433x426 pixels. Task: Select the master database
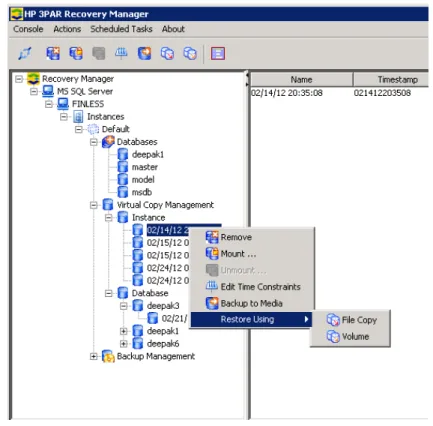pyautogui.click(x=145, y=167)
